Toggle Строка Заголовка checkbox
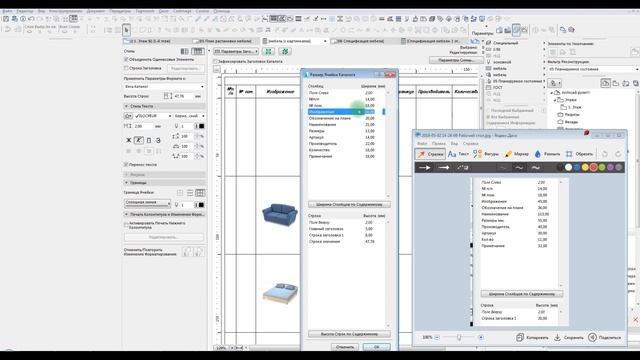The height and width of the screenshot is (360, 640). pyautogui.click(x=126, y=68)
